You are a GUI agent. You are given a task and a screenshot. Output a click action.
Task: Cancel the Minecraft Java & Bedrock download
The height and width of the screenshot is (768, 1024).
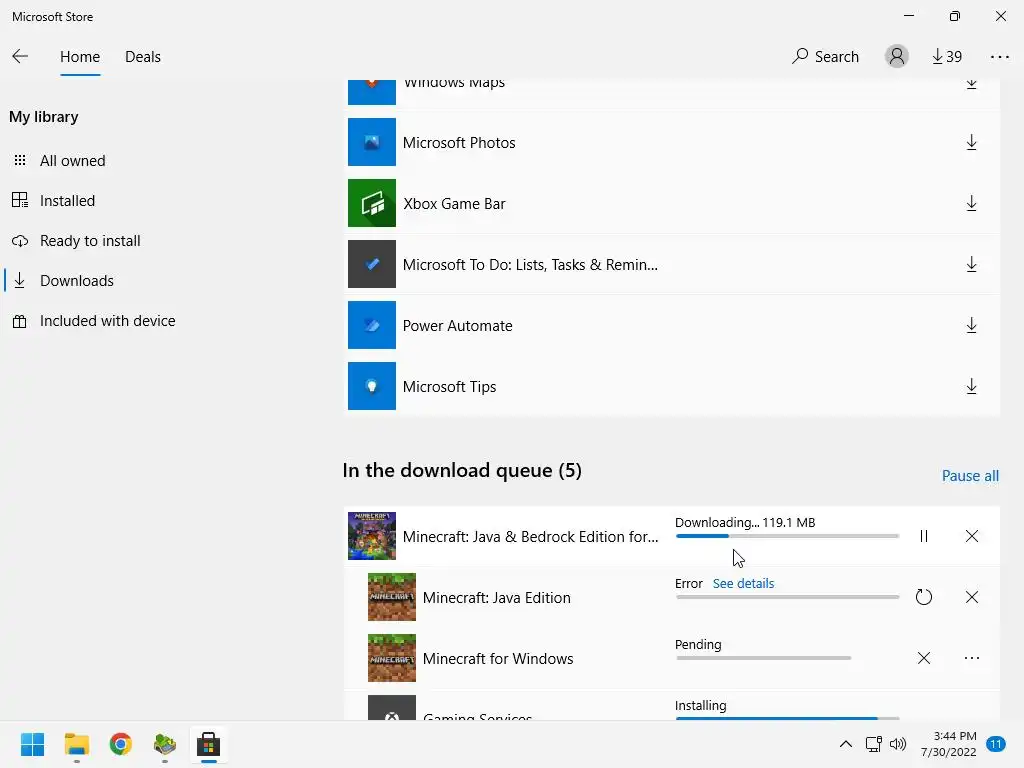tap(971, 536)
